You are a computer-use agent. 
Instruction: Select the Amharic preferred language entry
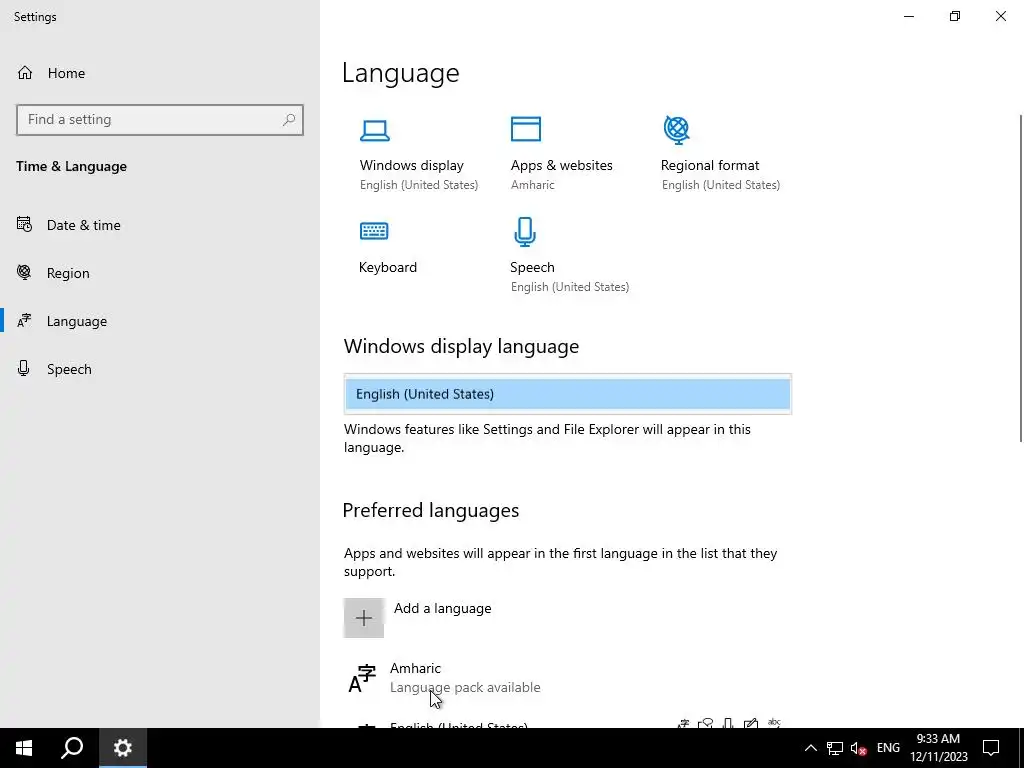click(x=567, y=678)
